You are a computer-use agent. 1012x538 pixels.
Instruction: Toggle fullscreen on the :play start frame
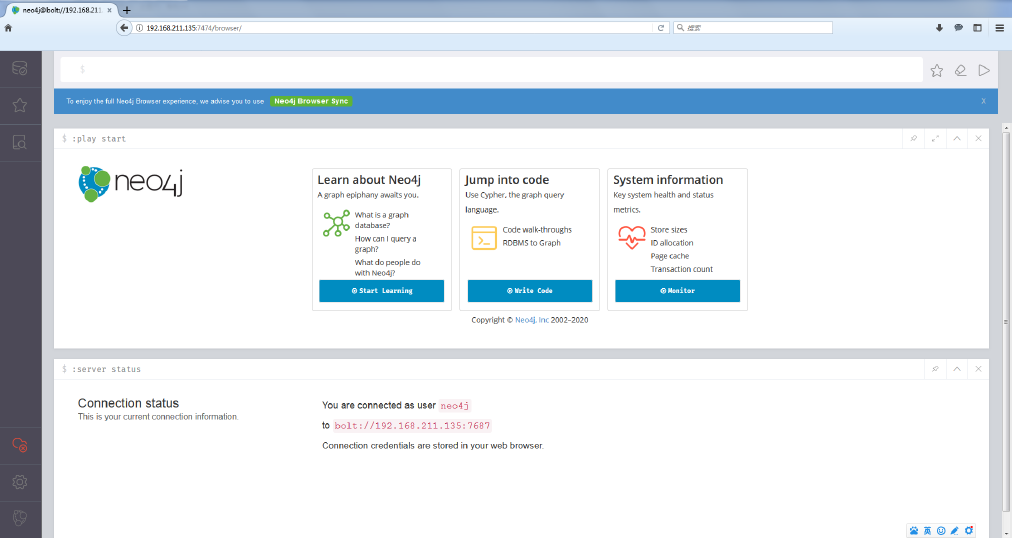[935, 139]
